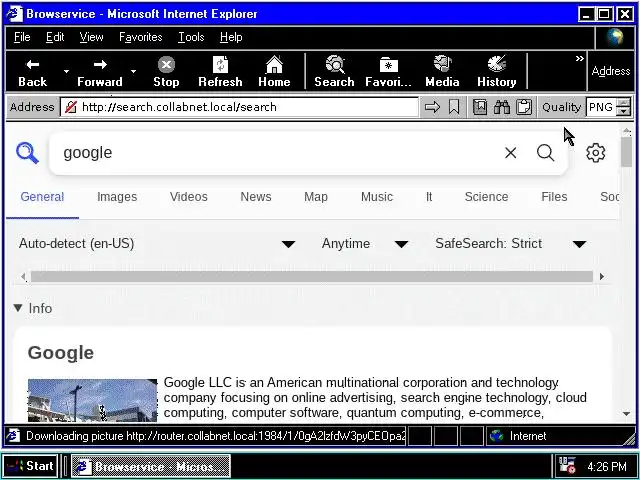Open the Tools menu
640x480 pixels.
191,37
